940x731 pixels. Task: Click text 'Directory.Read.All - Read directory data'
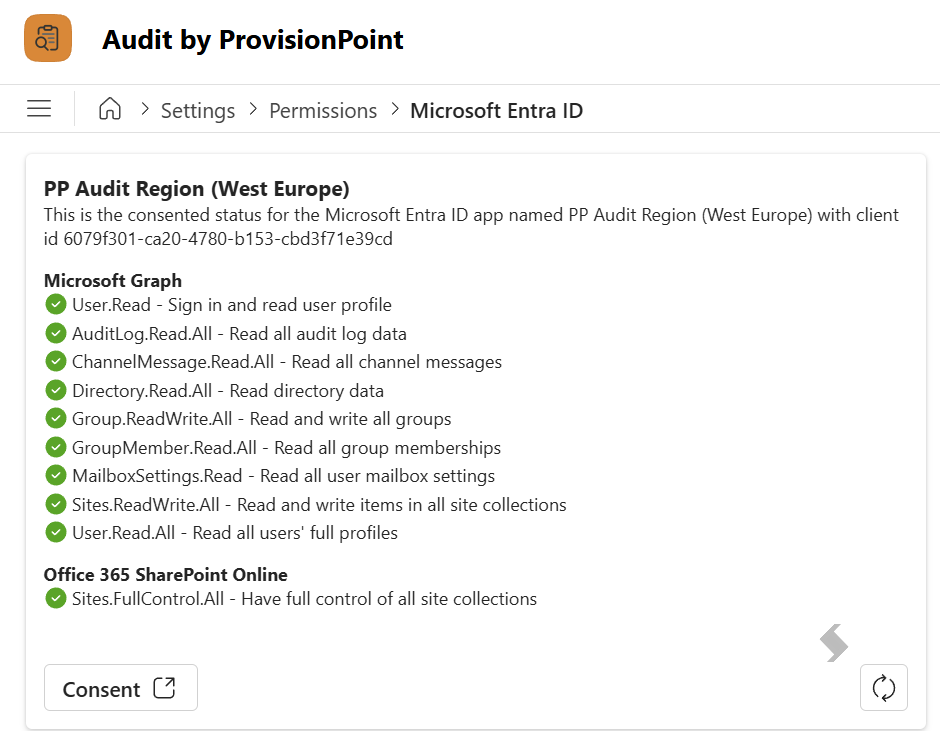[228, 390]
